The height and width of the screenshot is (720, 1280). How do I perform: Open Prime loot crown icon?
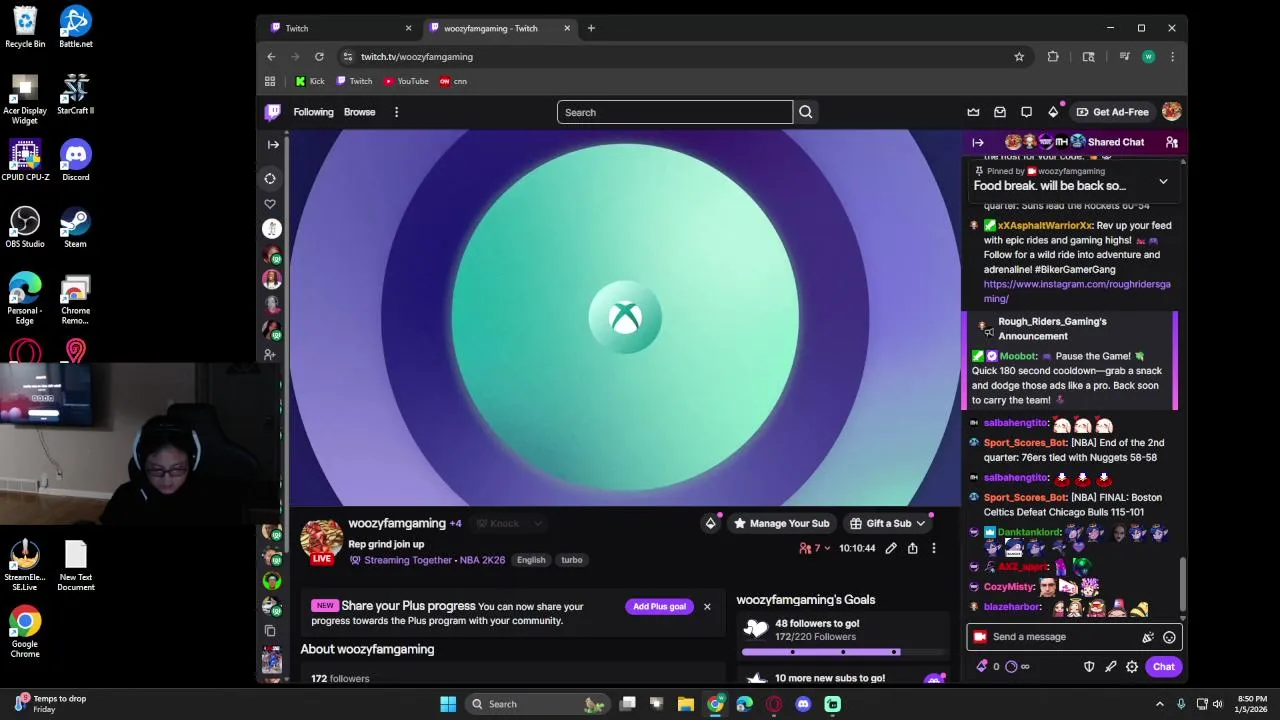coord(973,112)
